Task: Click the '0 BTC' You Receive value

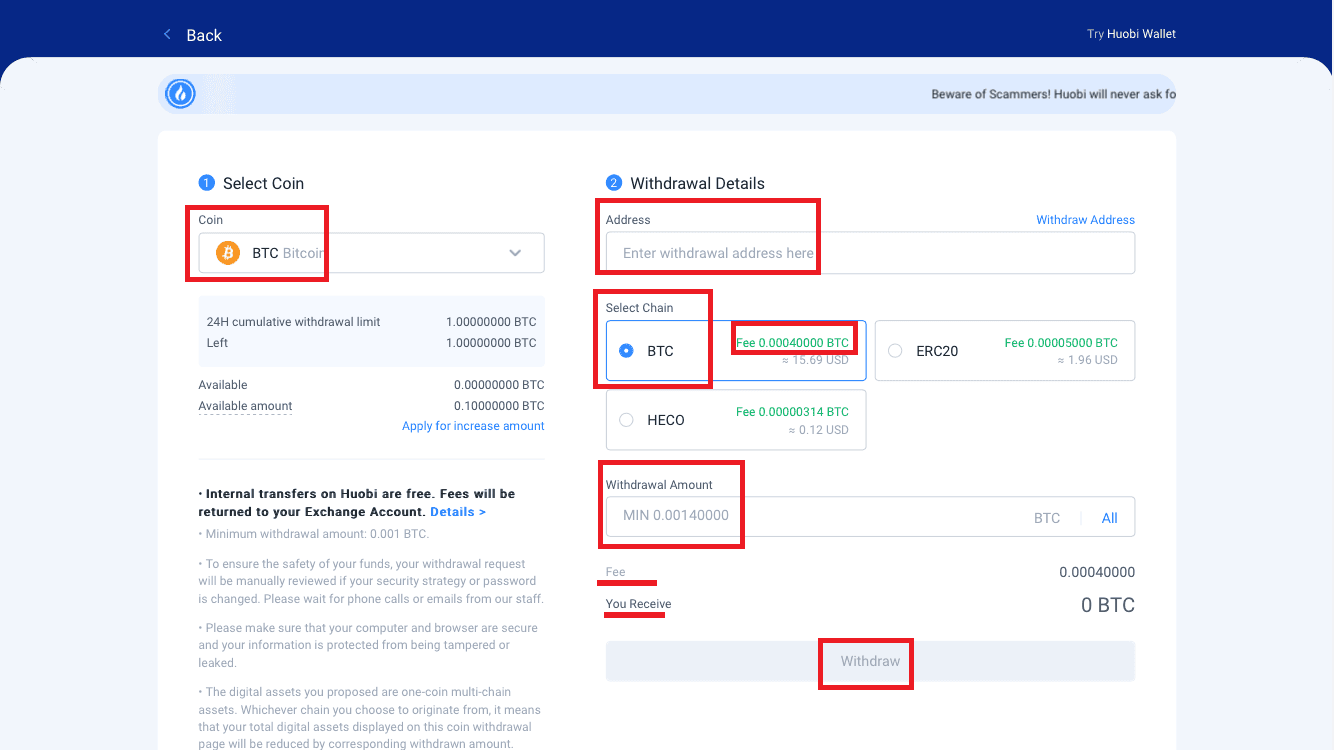Action: point(1108,605)
